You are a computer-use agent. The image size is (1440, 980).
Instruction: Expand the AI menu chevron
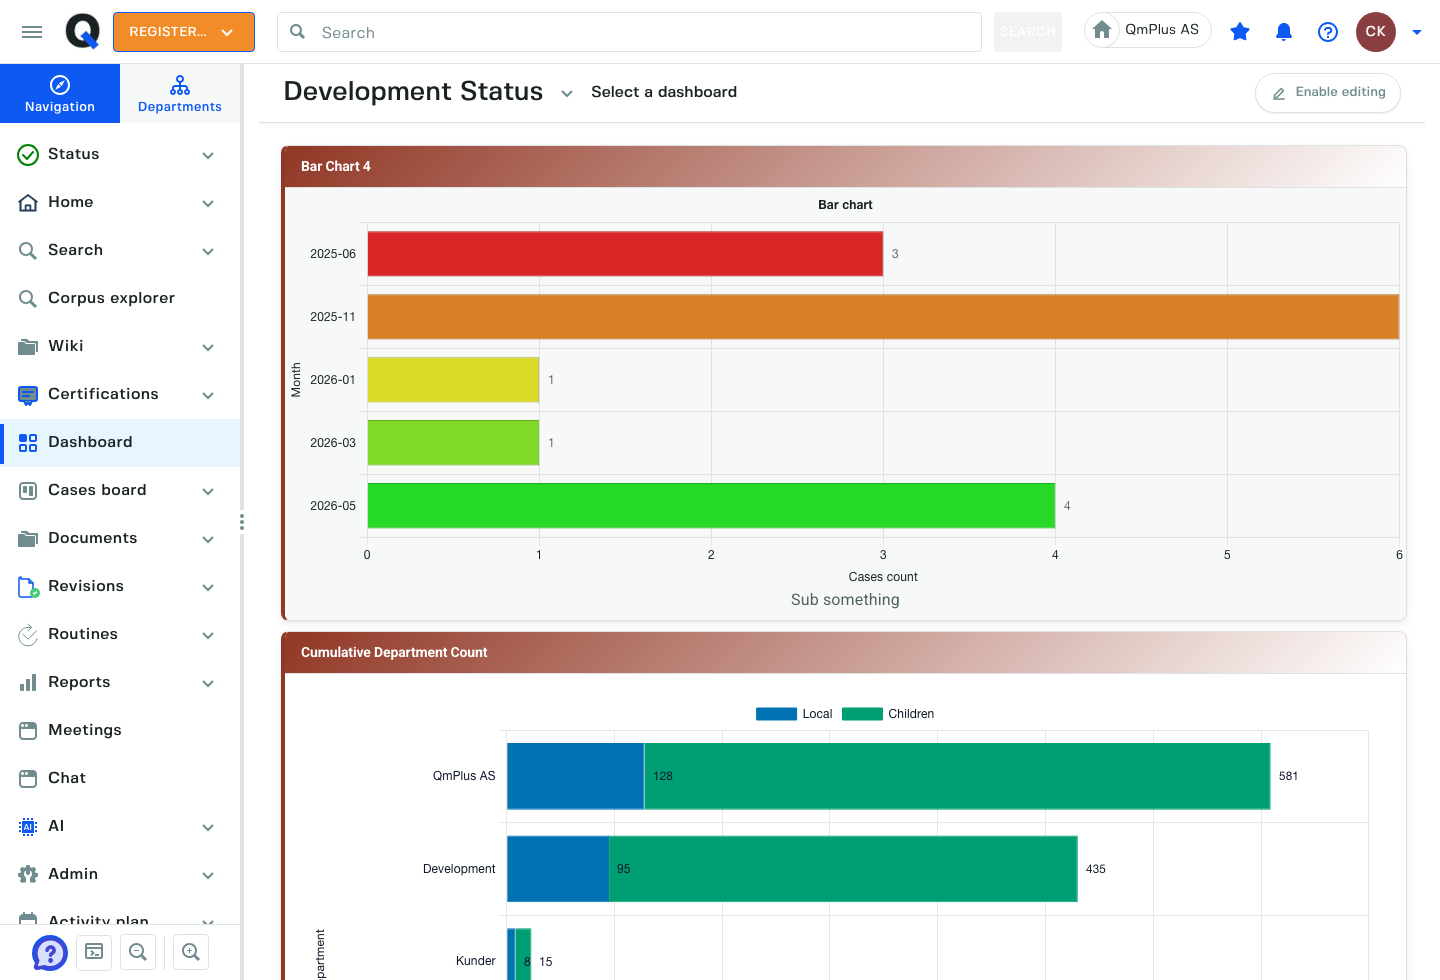pyautogui.click(x=208, y=827)
